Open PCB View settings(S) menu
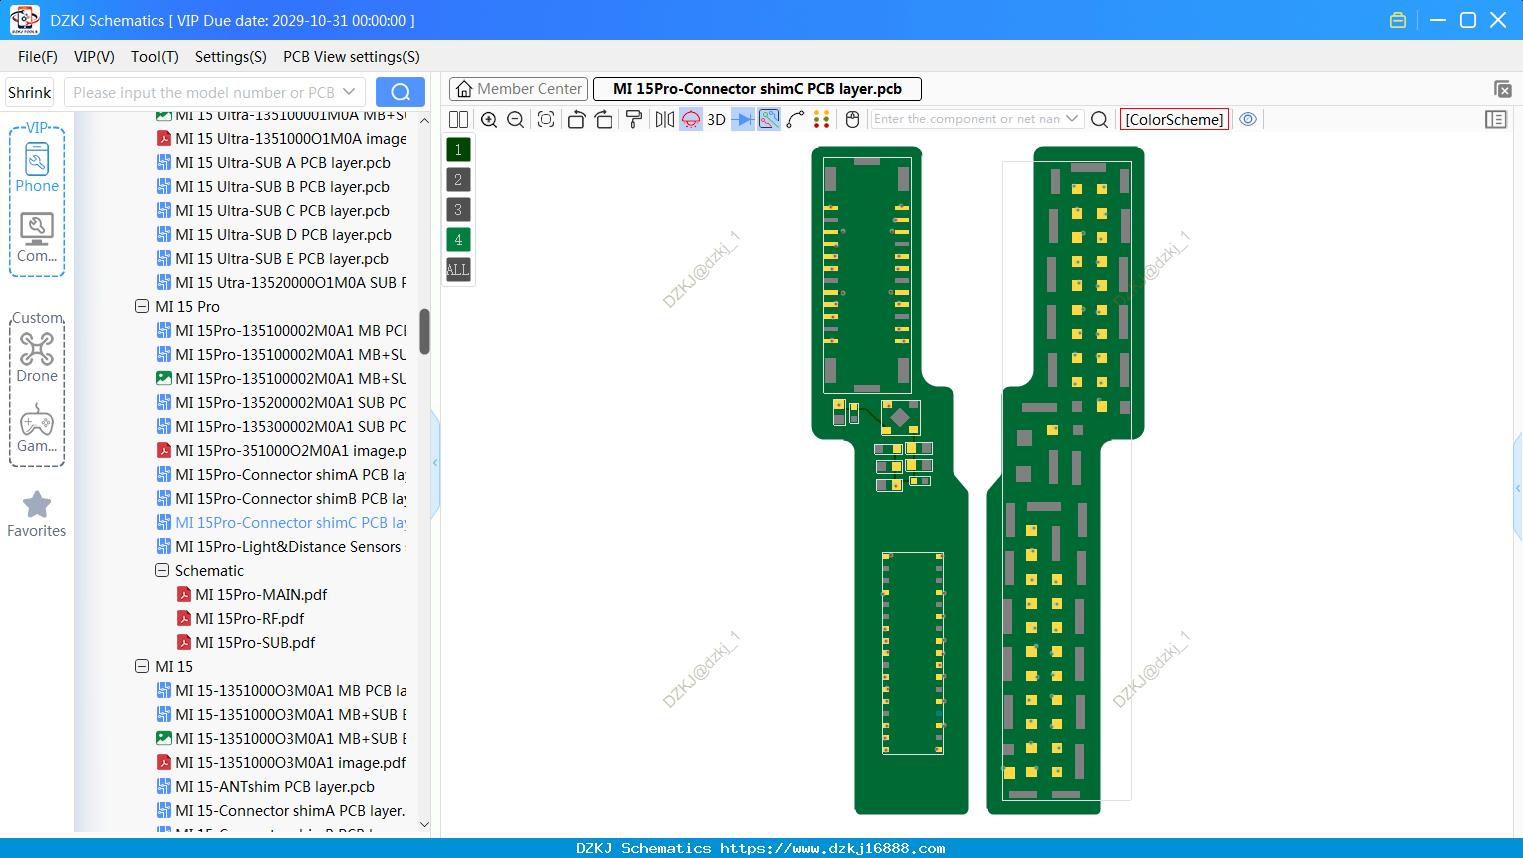 (x=351, y=57)
